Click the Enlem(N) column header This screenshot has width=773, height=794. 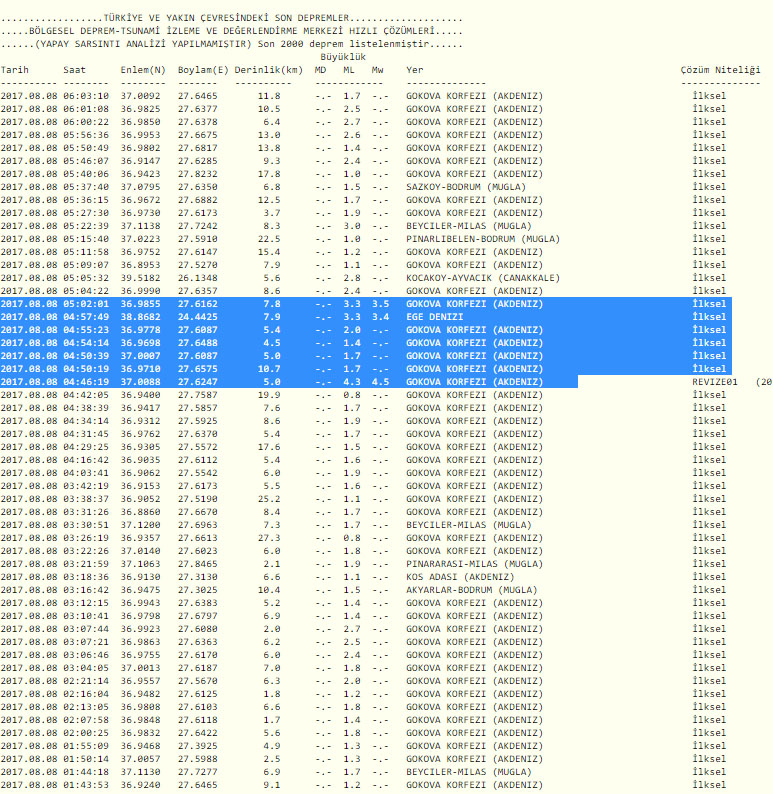point(143,70)
